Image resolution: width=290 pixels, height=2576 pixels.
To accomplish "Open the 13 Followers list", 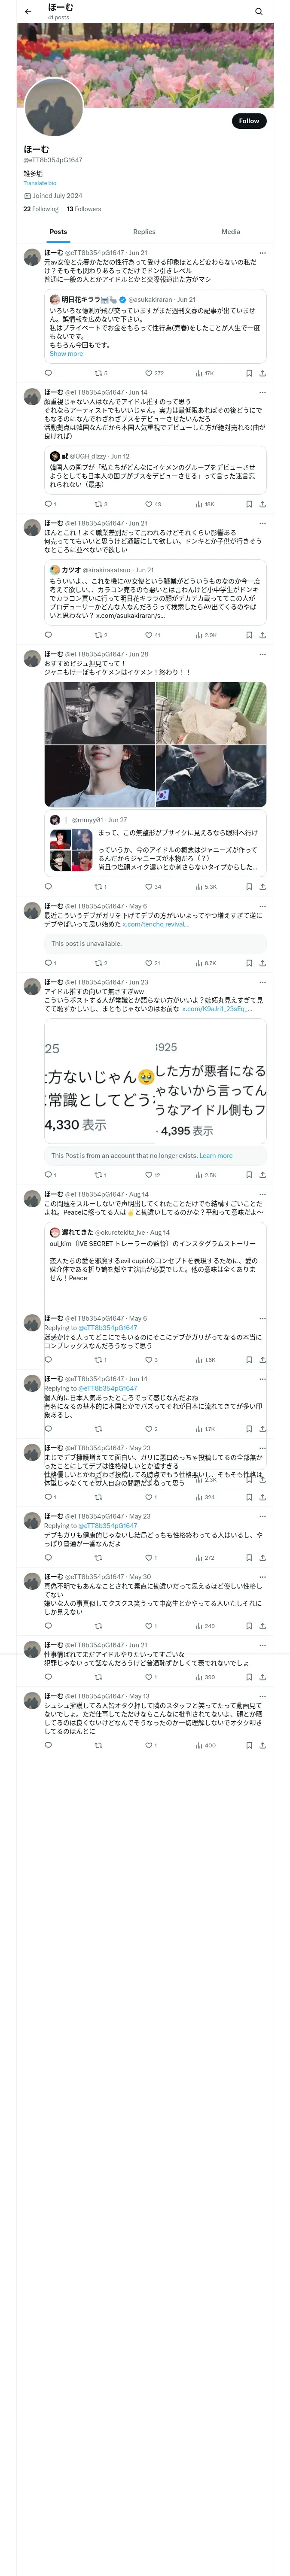I will [84, 209].
